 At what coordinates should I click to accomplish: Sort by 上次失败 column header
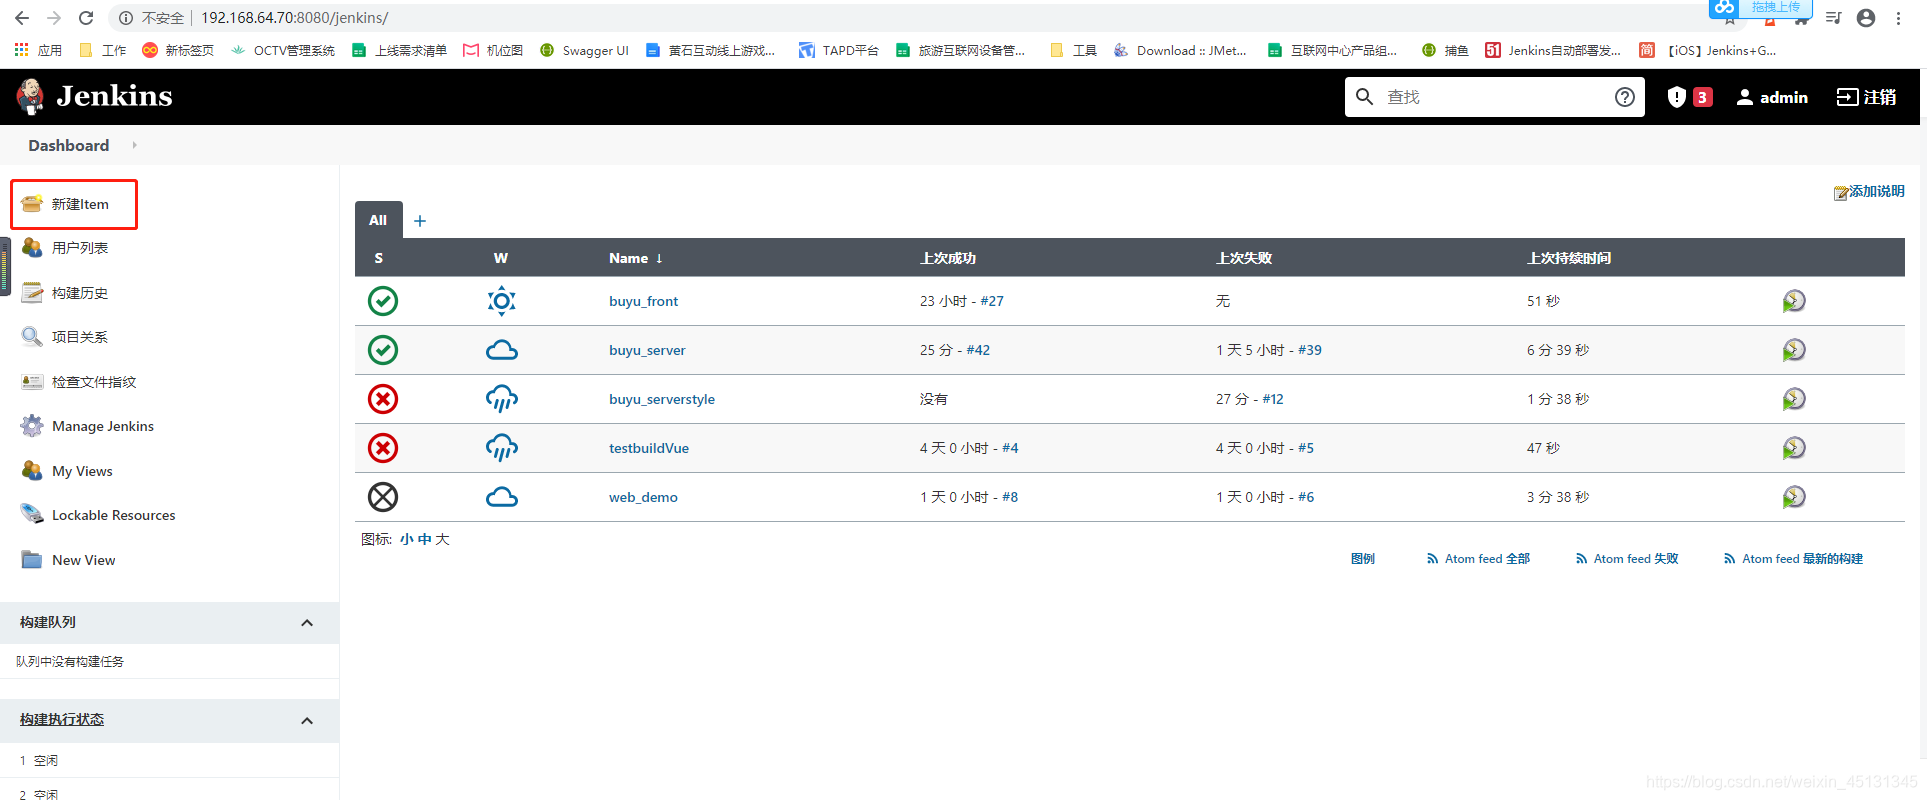pyautogui.click(x=1244, y=258)
